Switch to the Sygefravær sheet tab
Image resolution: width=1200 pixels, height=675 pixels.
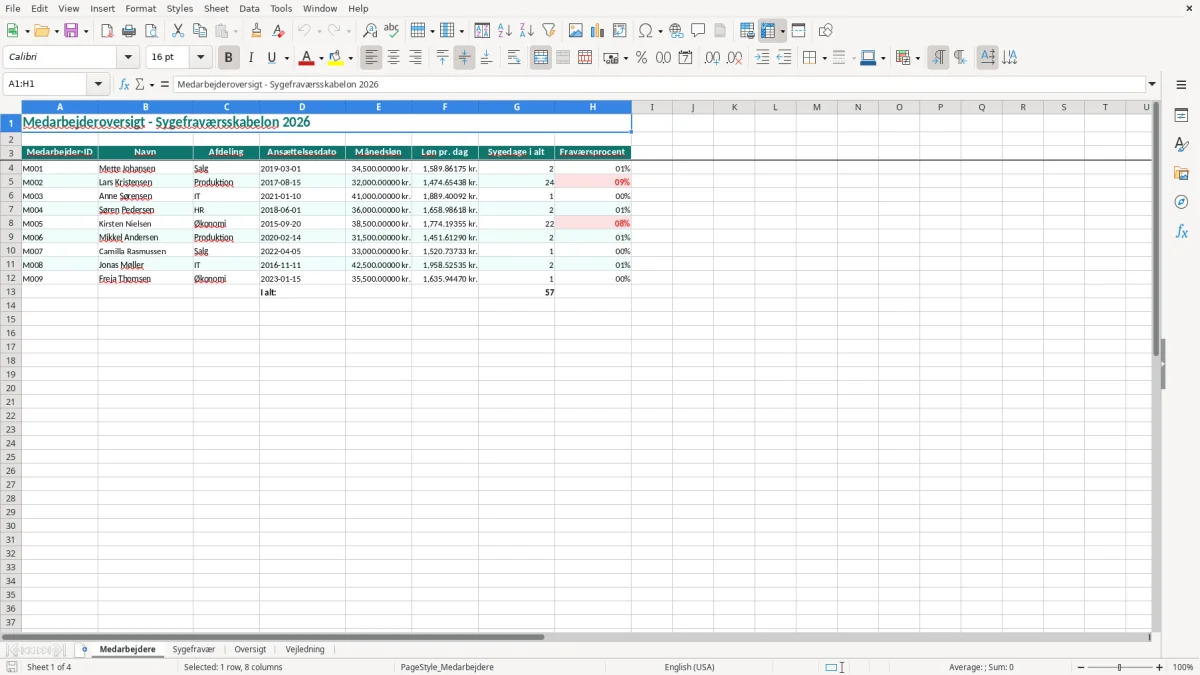(x=194, y=649)
